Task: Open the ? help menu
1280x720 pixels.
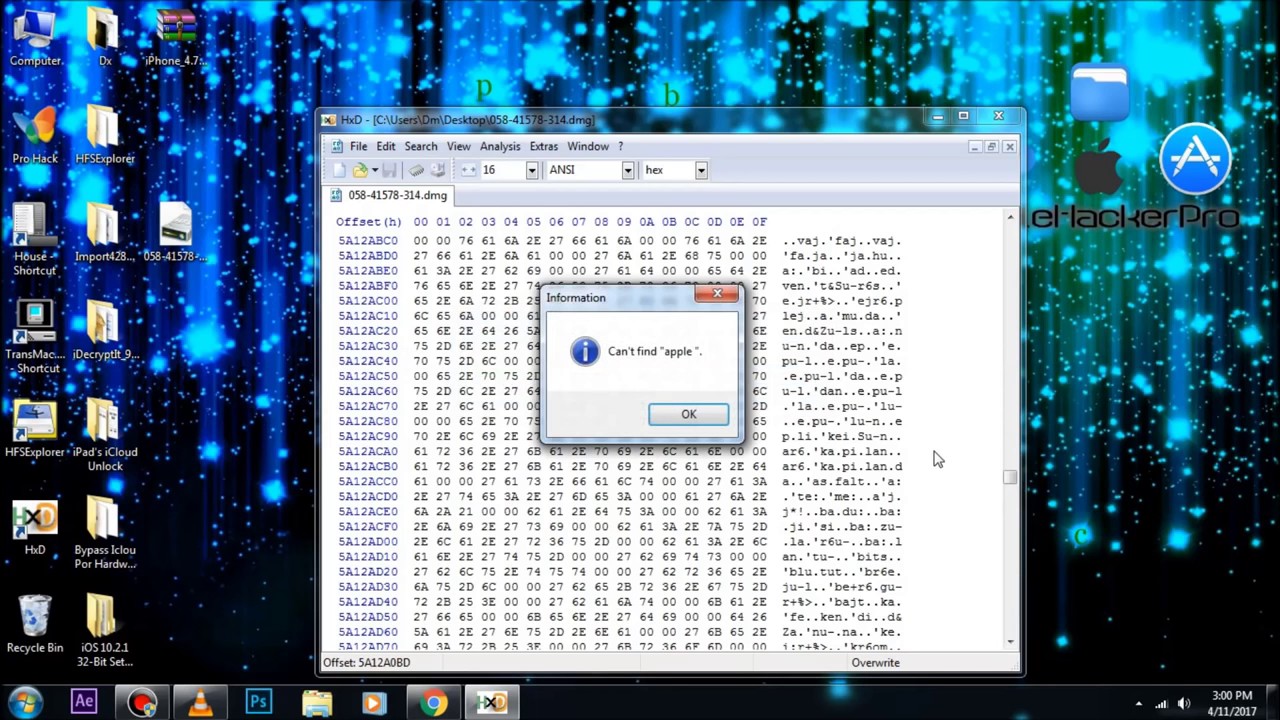Action: click(620, 146)
